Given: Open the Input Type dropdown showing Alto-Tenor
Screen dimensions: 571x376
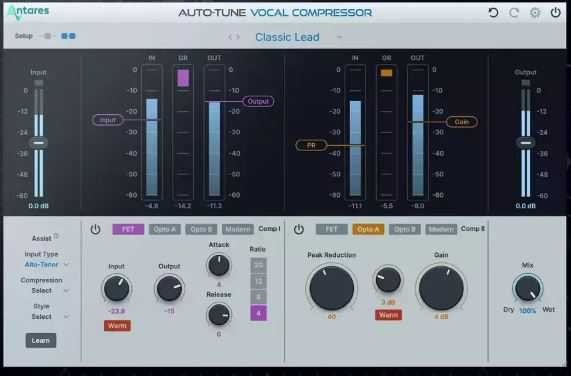Looking at the screenshot, I should click(x=46, y=265).
